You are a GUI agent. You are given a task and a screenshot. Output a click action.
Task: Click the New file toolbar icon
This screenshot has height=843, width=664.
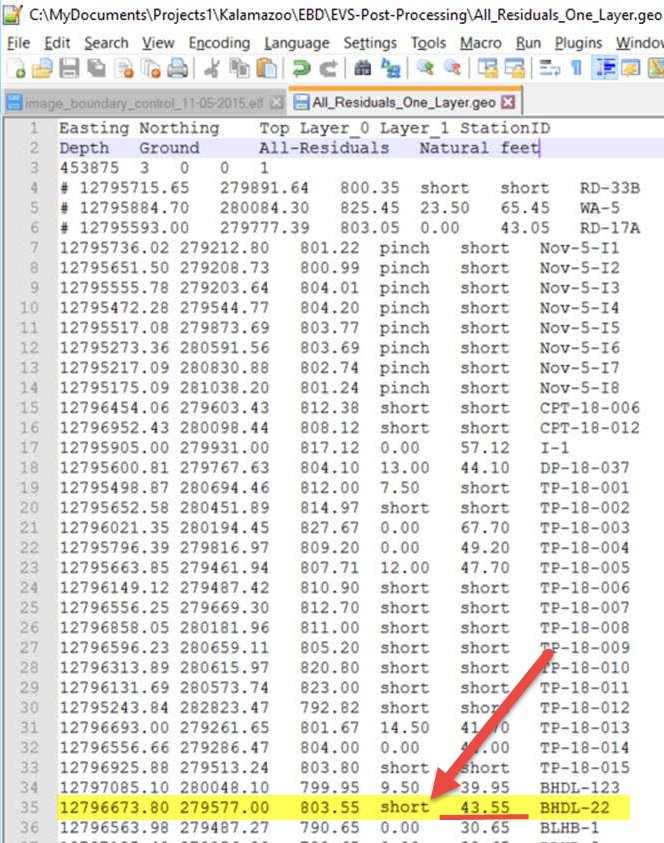(x=16, y=68)
